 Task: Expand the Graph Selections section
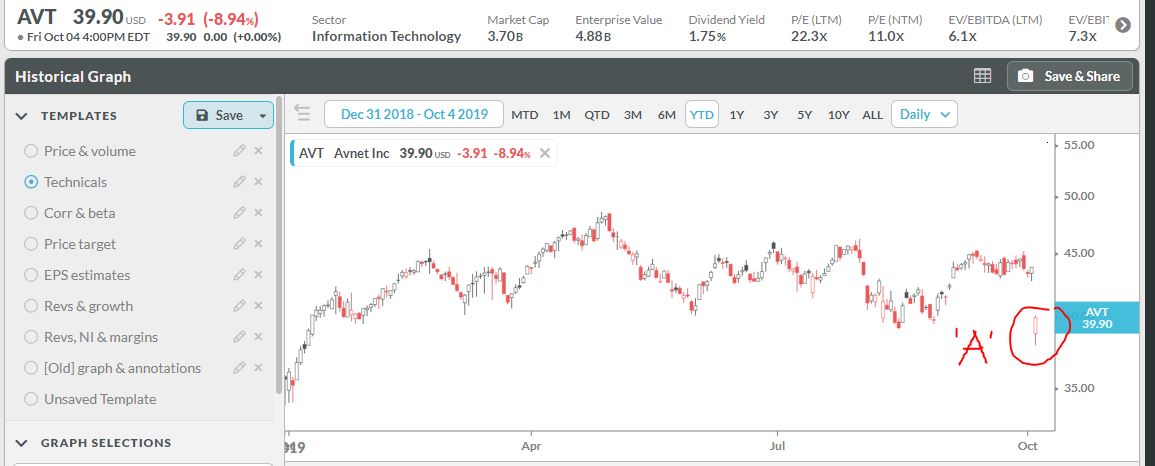point(22,443)
